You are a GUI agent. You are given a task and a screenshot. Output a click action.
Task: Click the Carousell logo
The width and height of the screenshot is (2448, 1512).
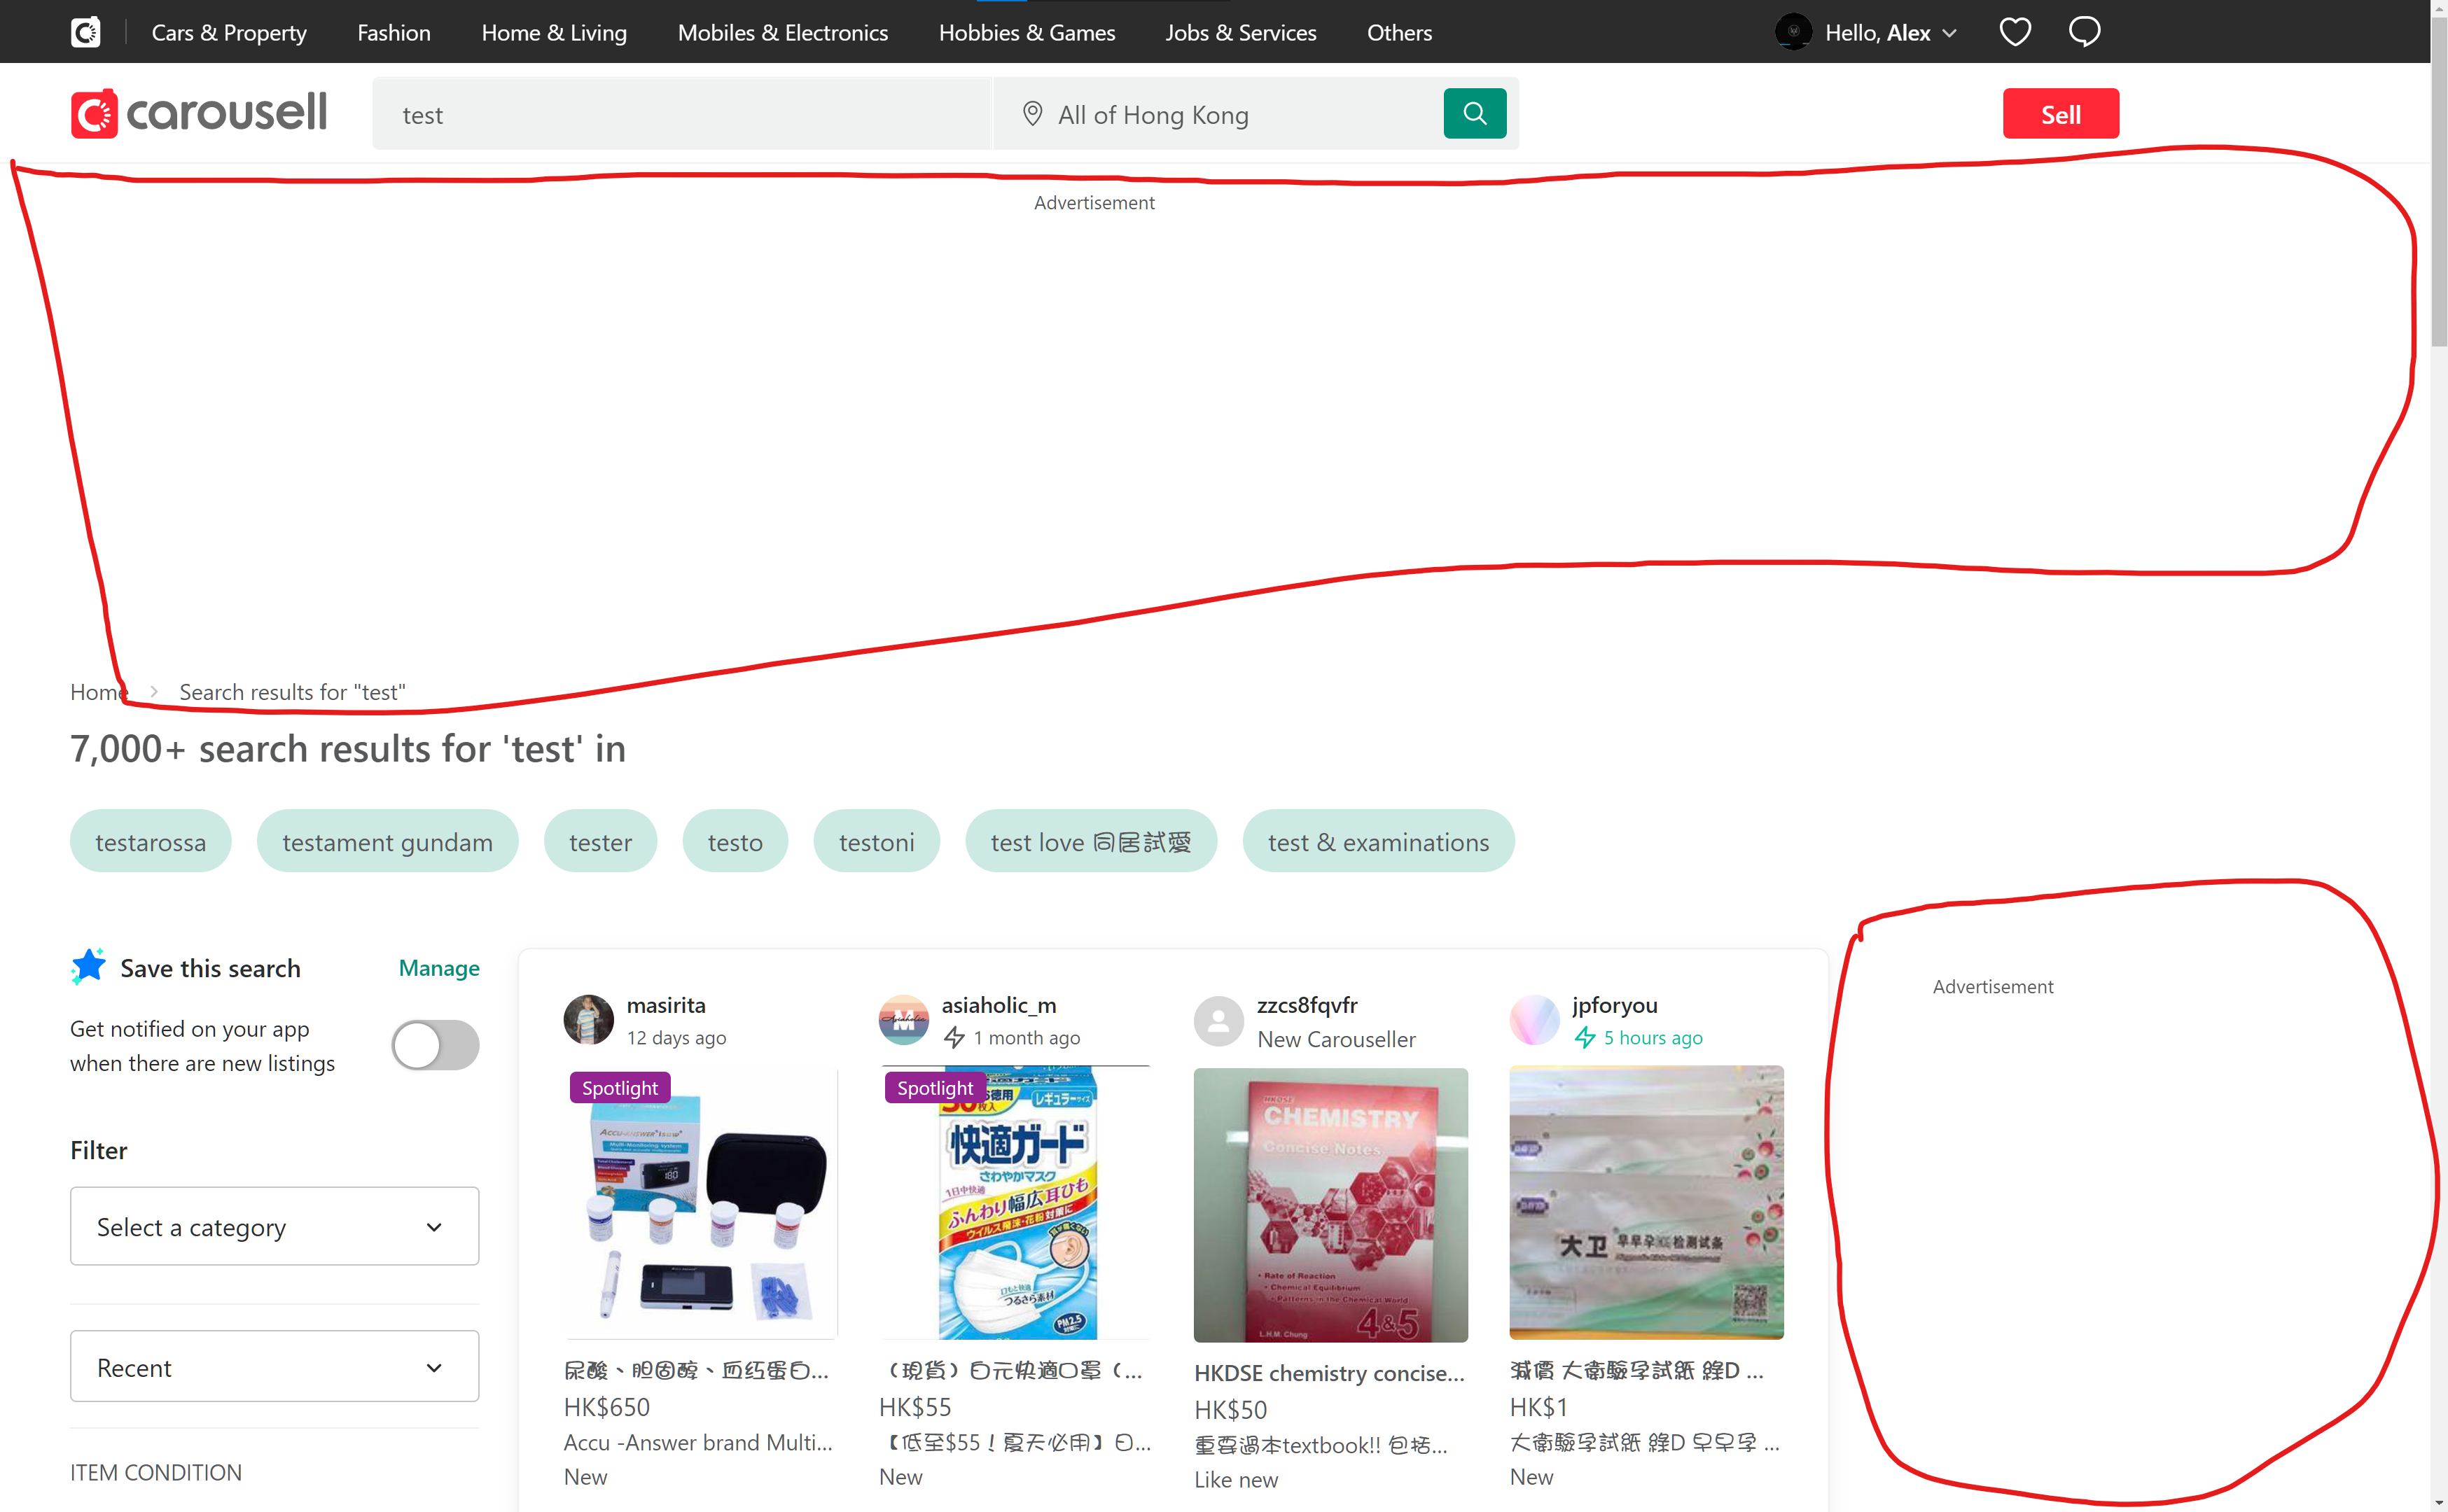click(x=198, y=112)
